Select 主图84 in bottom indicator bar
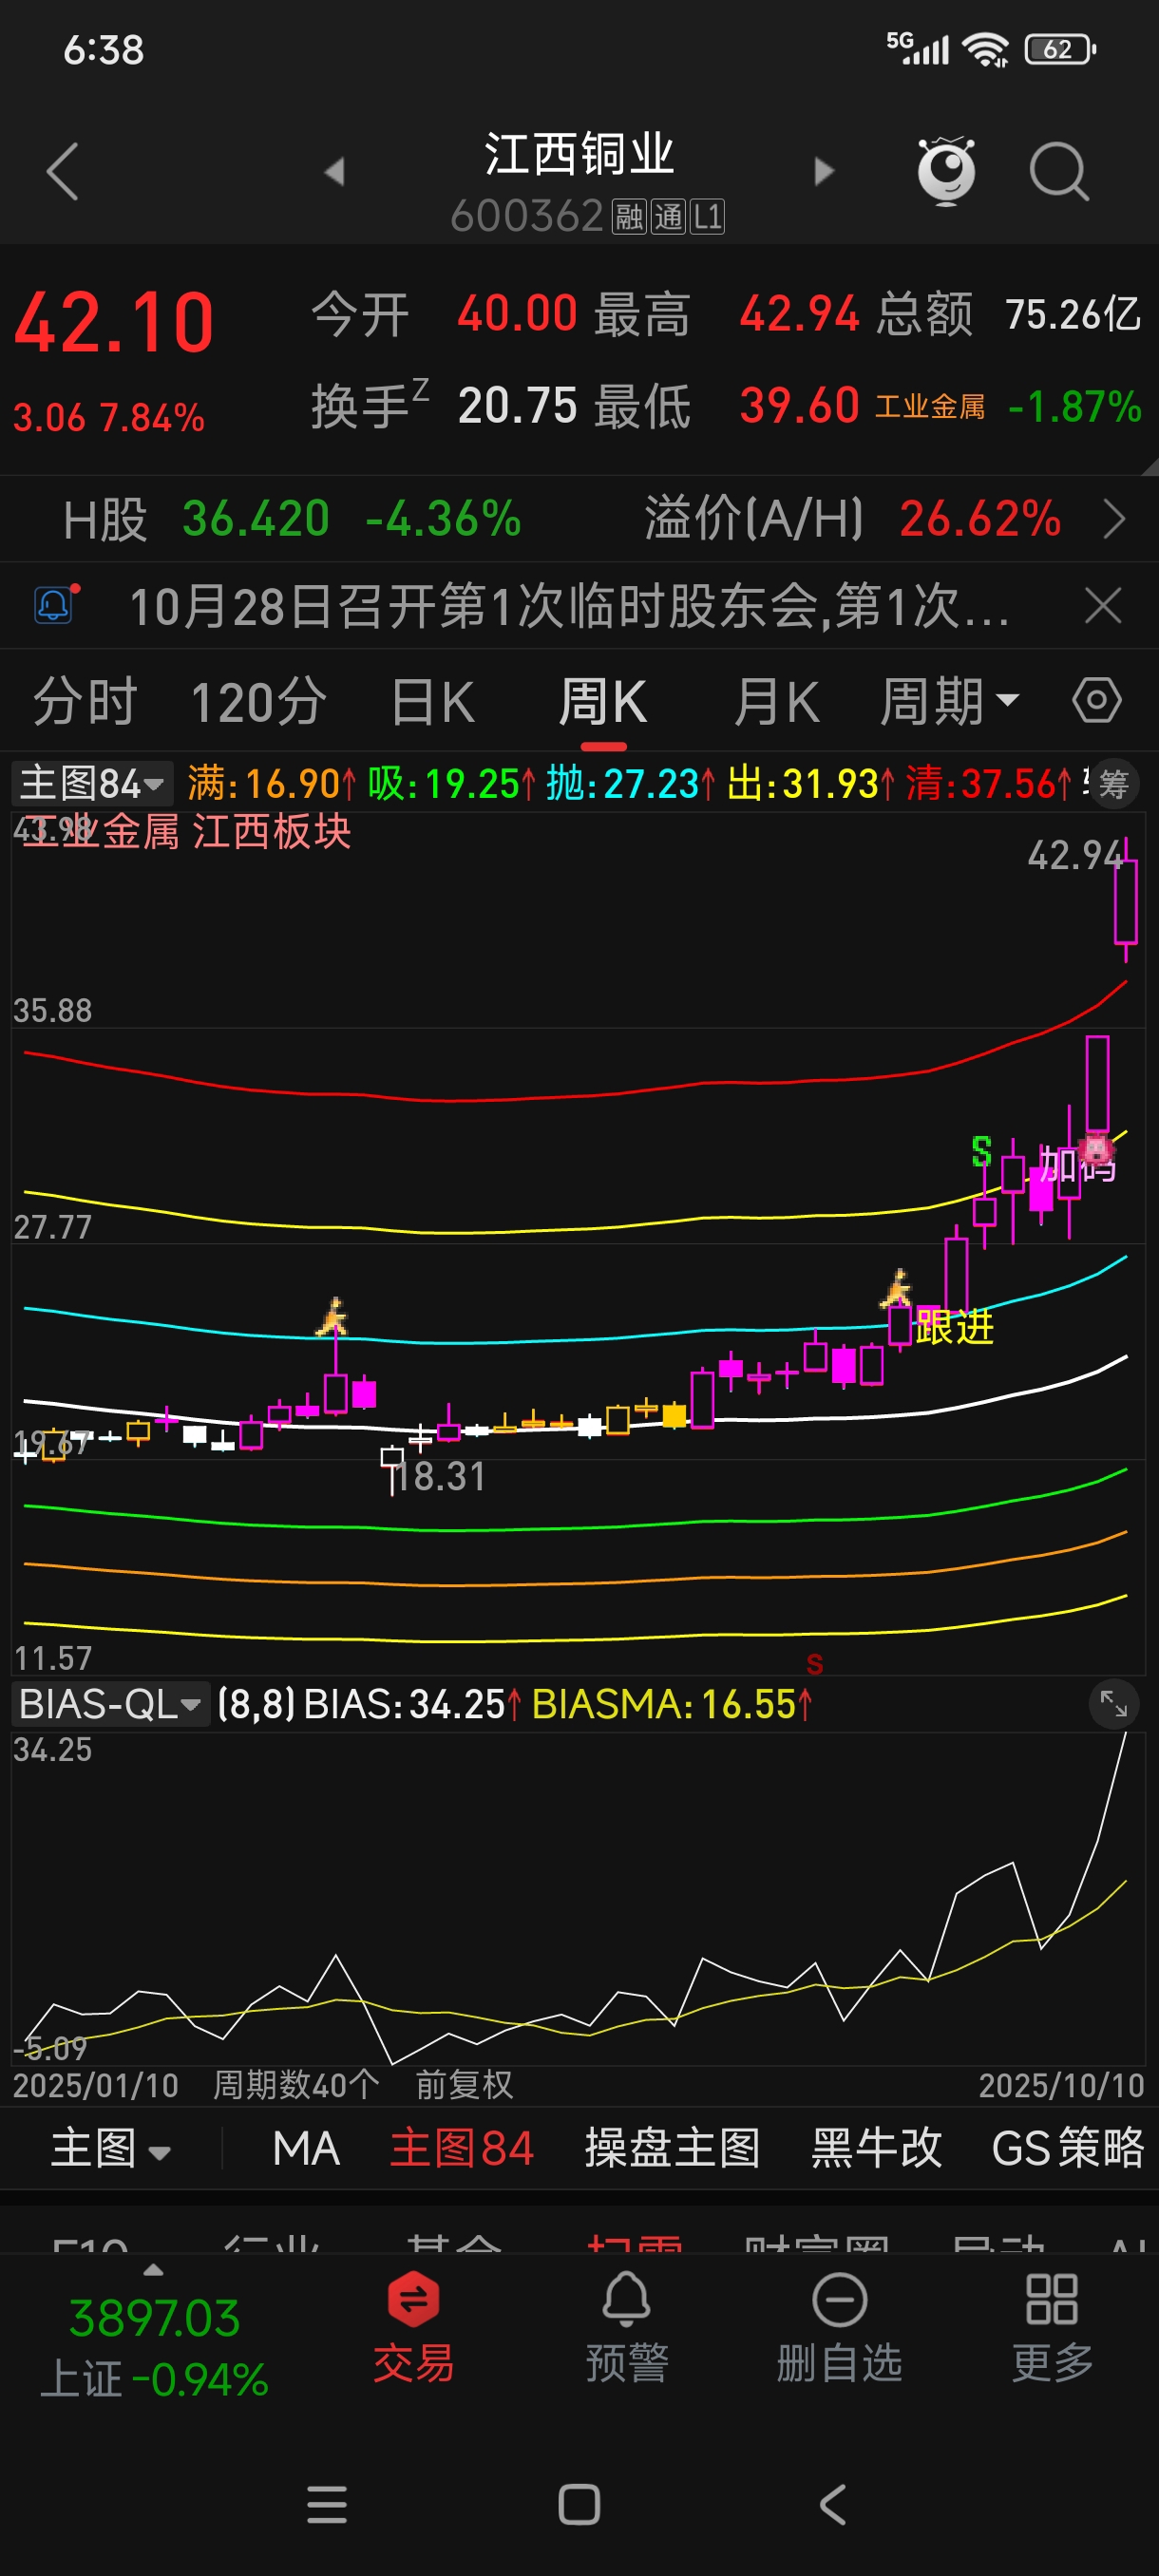 tap(462, 2148)
